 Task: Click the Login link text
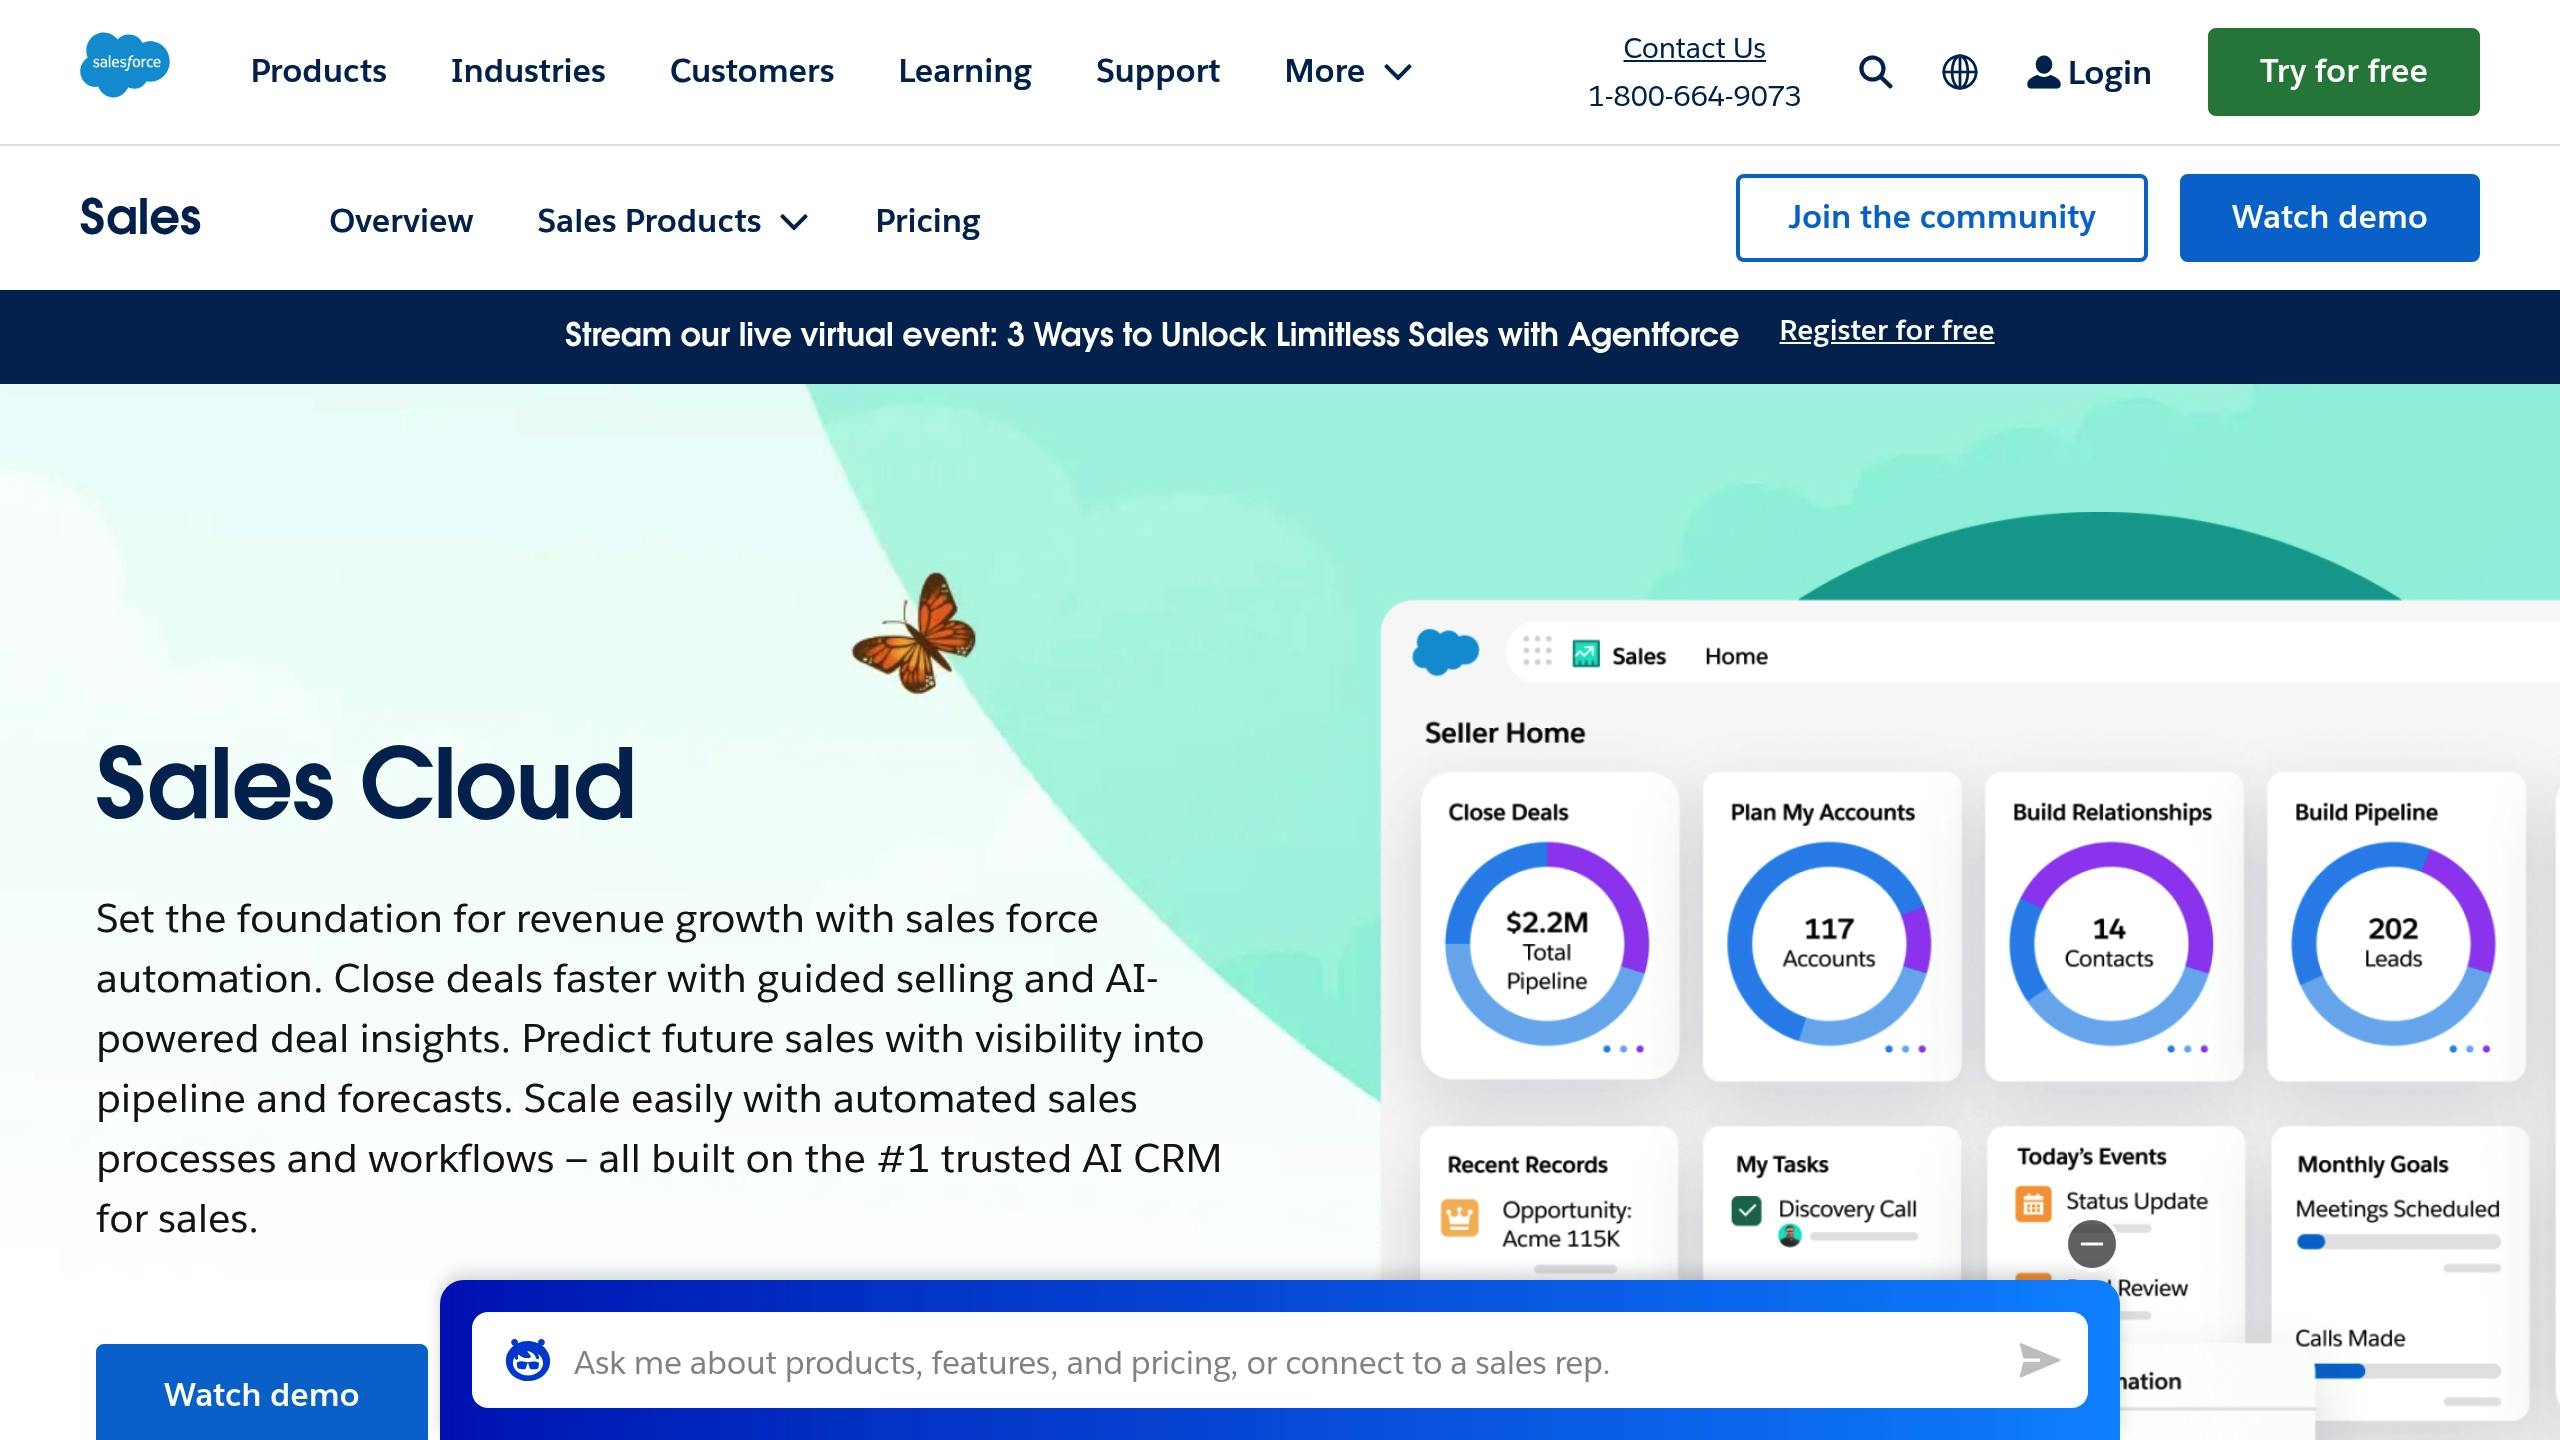pyautogui.click(x=2109, y=73)
